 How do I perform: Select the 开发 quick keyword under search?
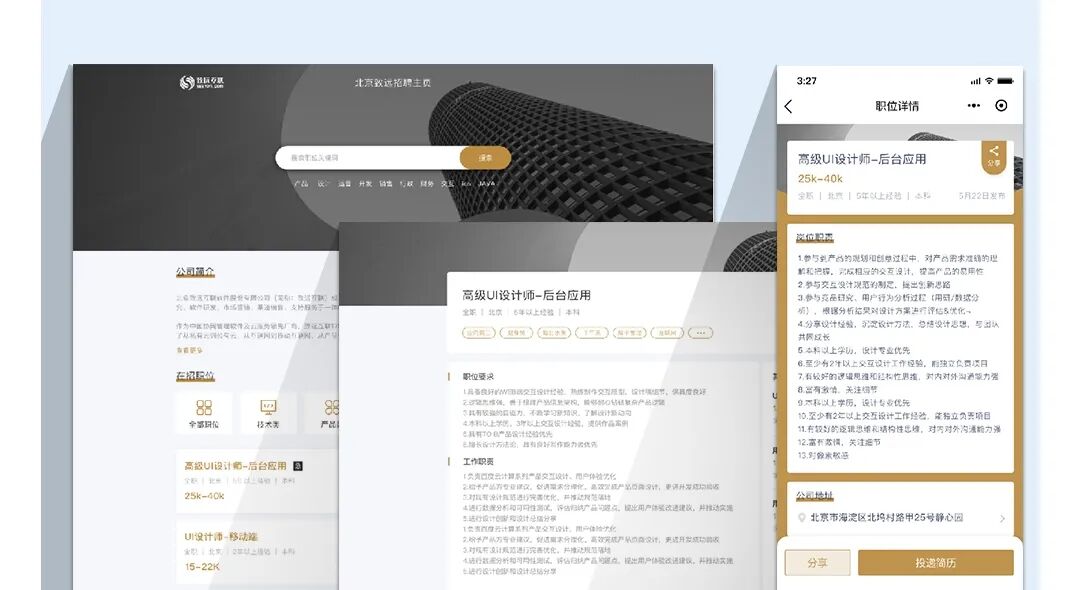coord(365,184)
